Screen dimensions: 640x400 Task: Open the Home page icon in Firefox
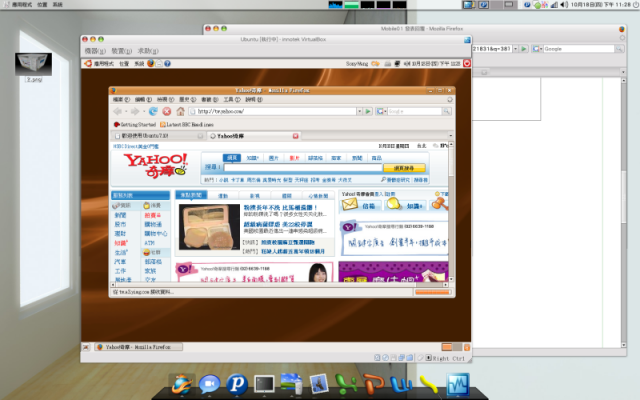coord(180,111)
